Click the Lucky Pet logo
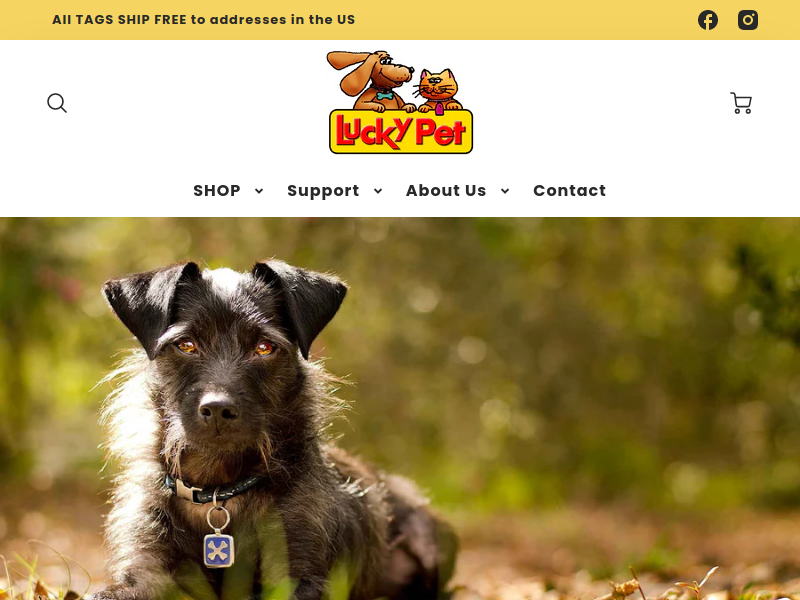The height and width of the screenshot is (600, 800). (401, 102)
